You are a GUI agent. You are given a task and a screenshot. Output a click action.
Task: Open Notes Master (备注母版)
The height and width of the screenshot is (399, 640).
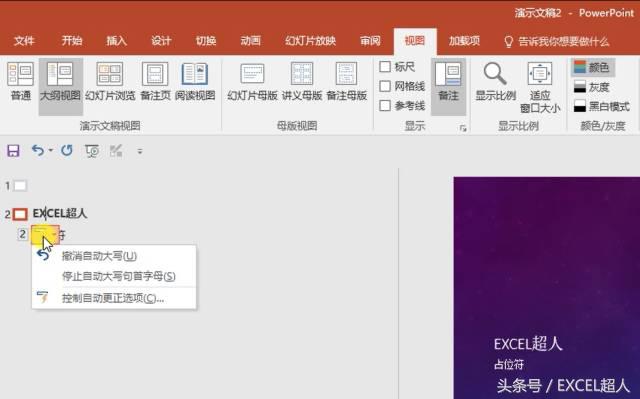point(347,82)
